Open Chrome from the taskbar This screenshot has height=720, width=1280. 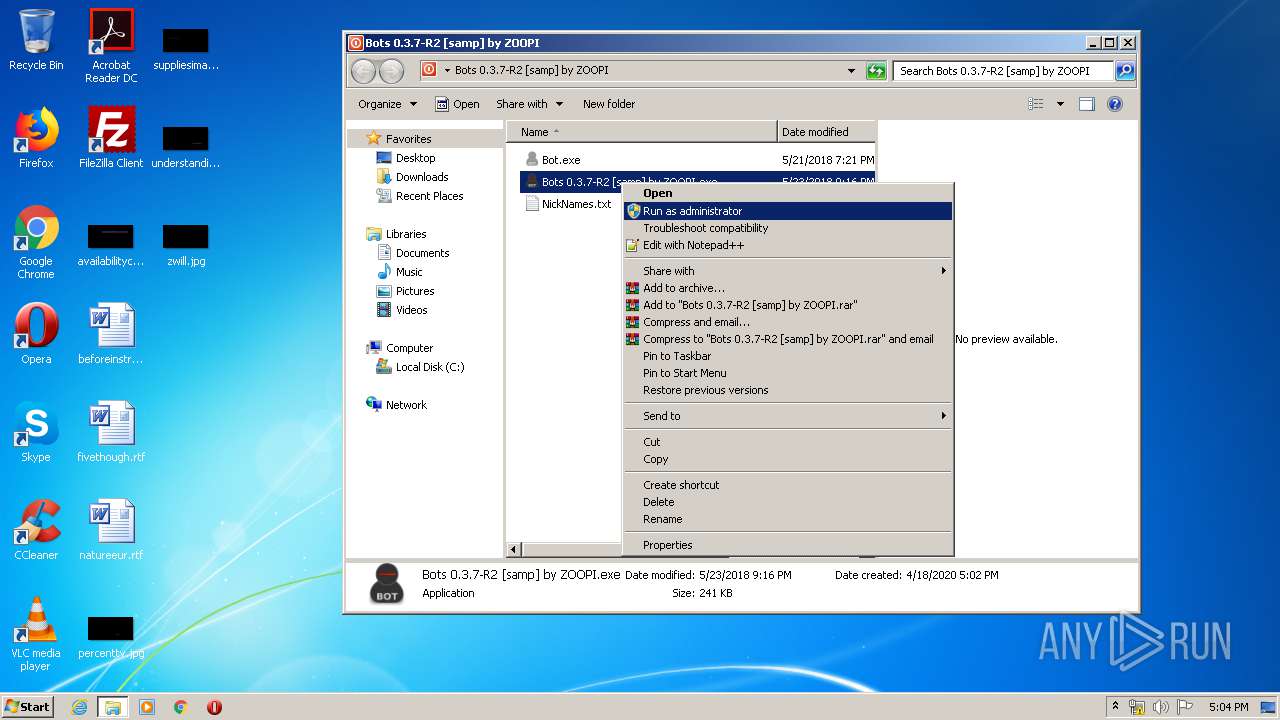pyautogui.click(x=181, y=707)
